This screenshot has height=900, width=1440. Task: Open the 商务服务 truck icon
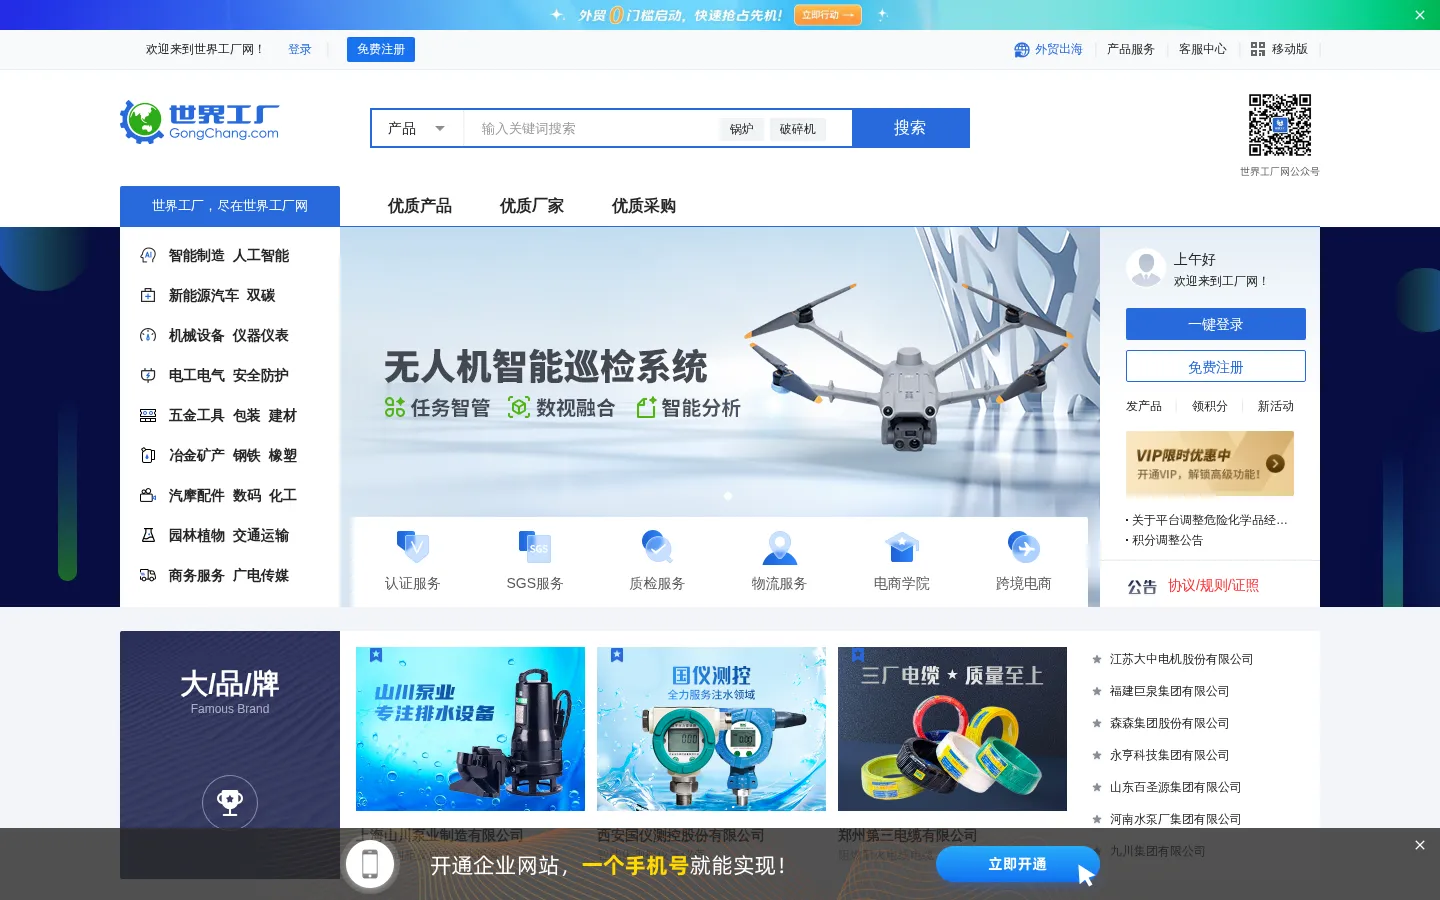coord(148,575)
